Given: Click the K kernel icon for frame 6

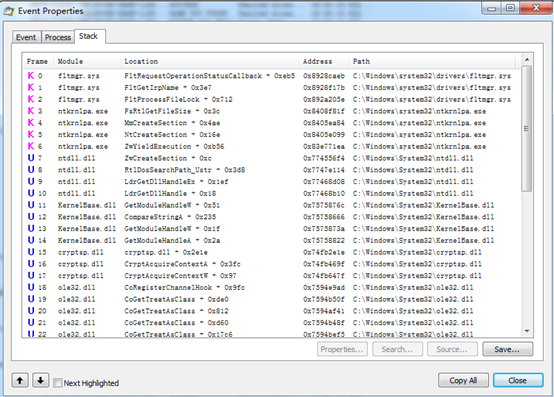Looking at the screenshot, I should coord(31,146).
